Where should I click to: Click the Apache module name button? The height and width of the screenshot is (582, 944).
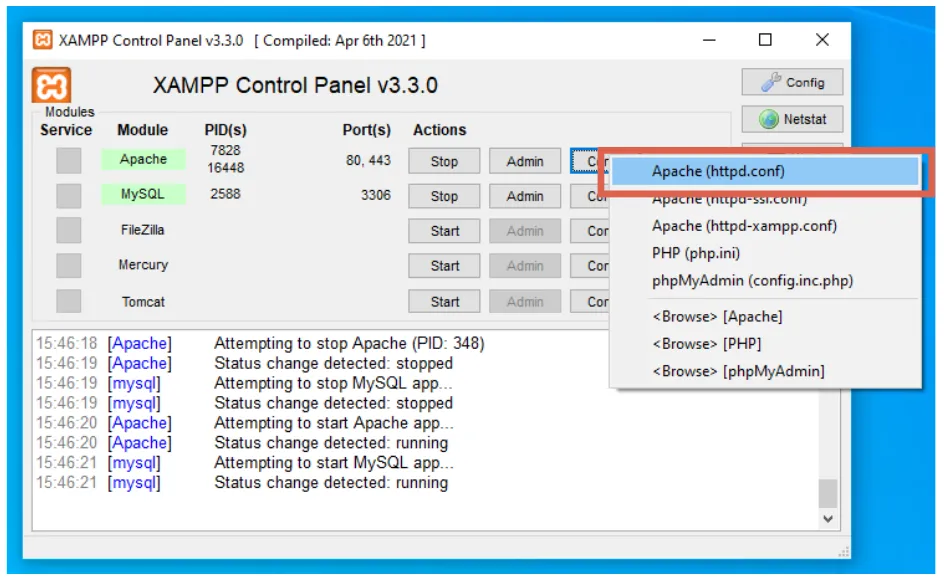[x=143, y=159]
